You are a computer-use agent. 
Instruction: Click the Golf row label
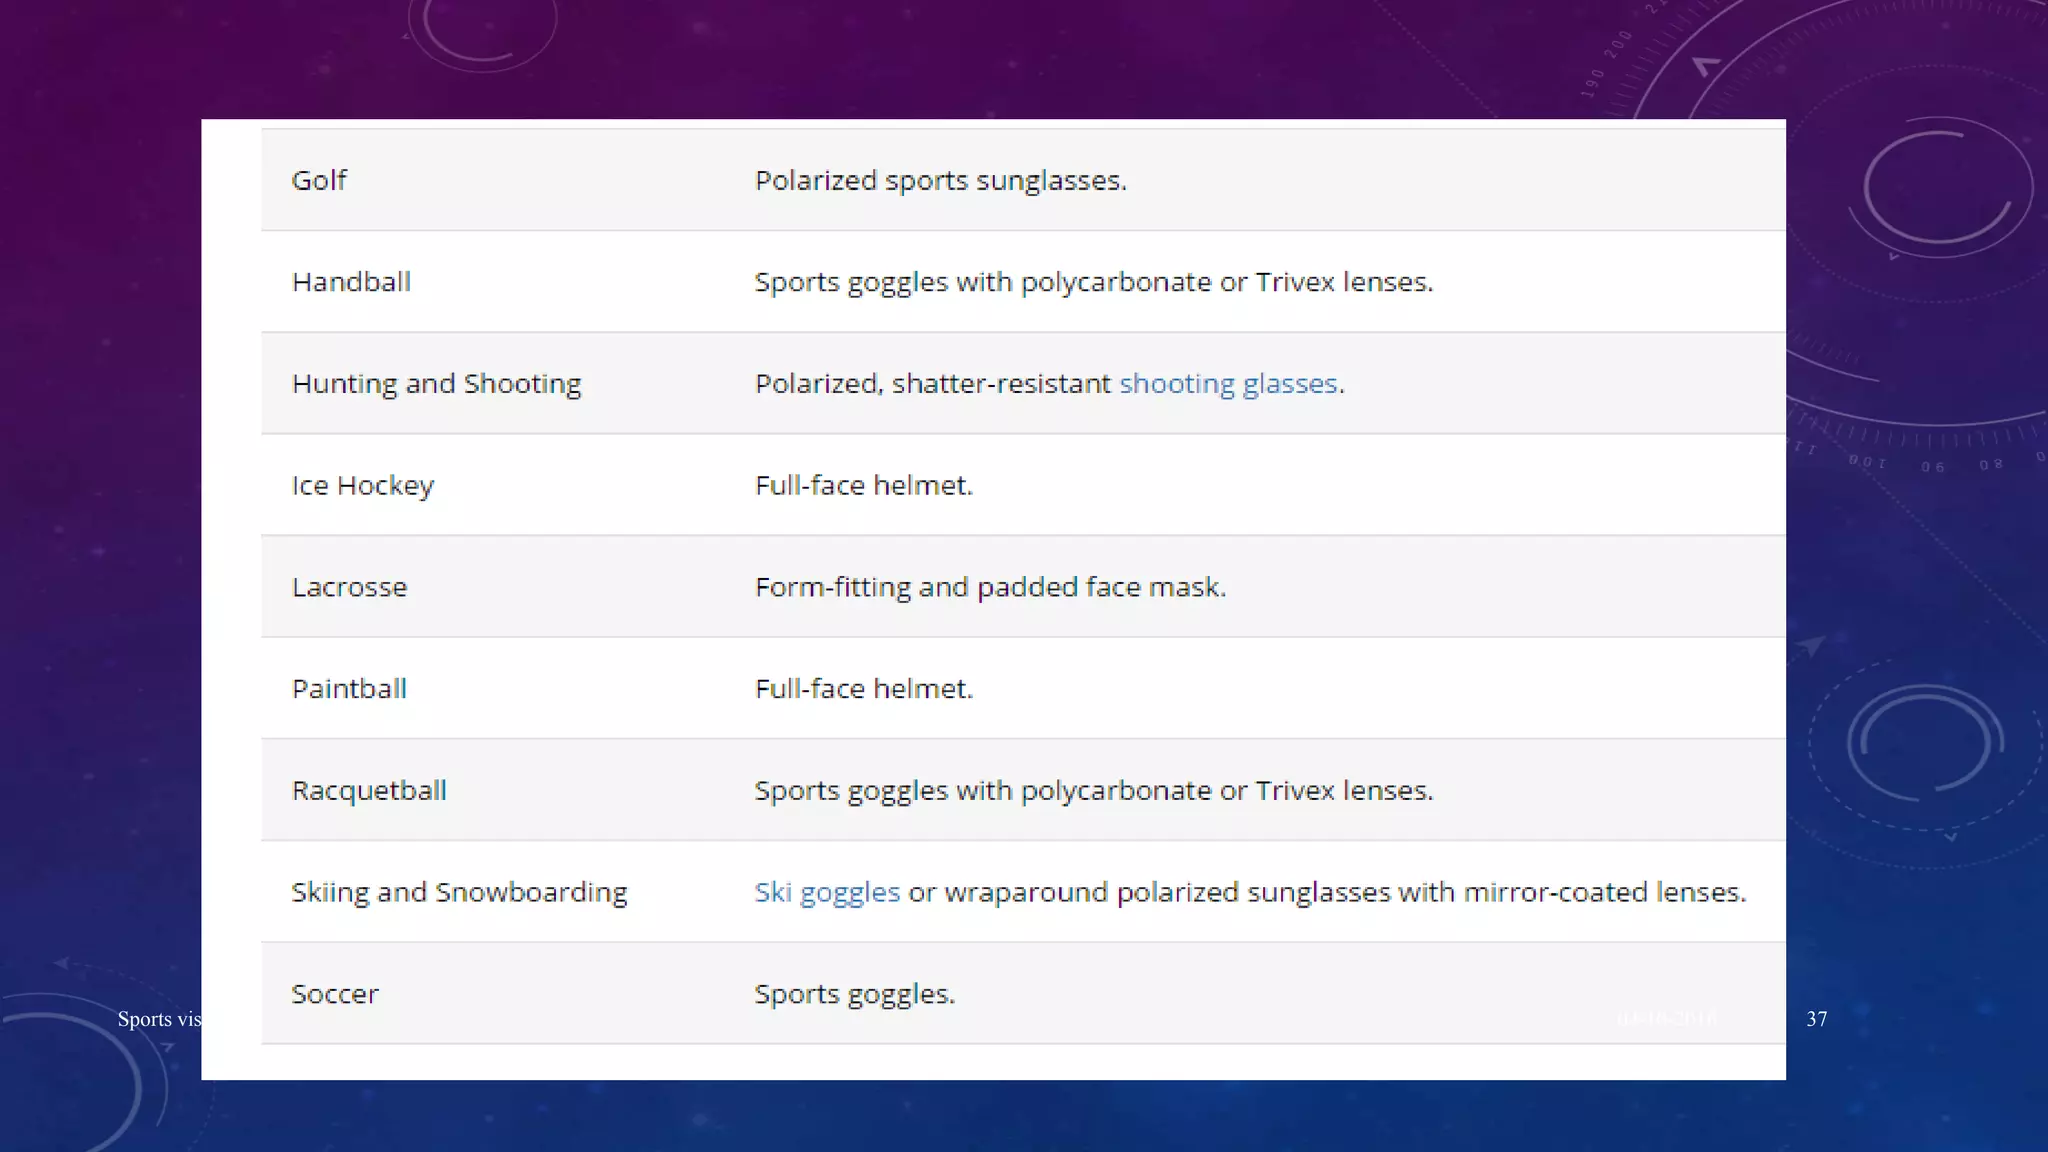[319, 181]
